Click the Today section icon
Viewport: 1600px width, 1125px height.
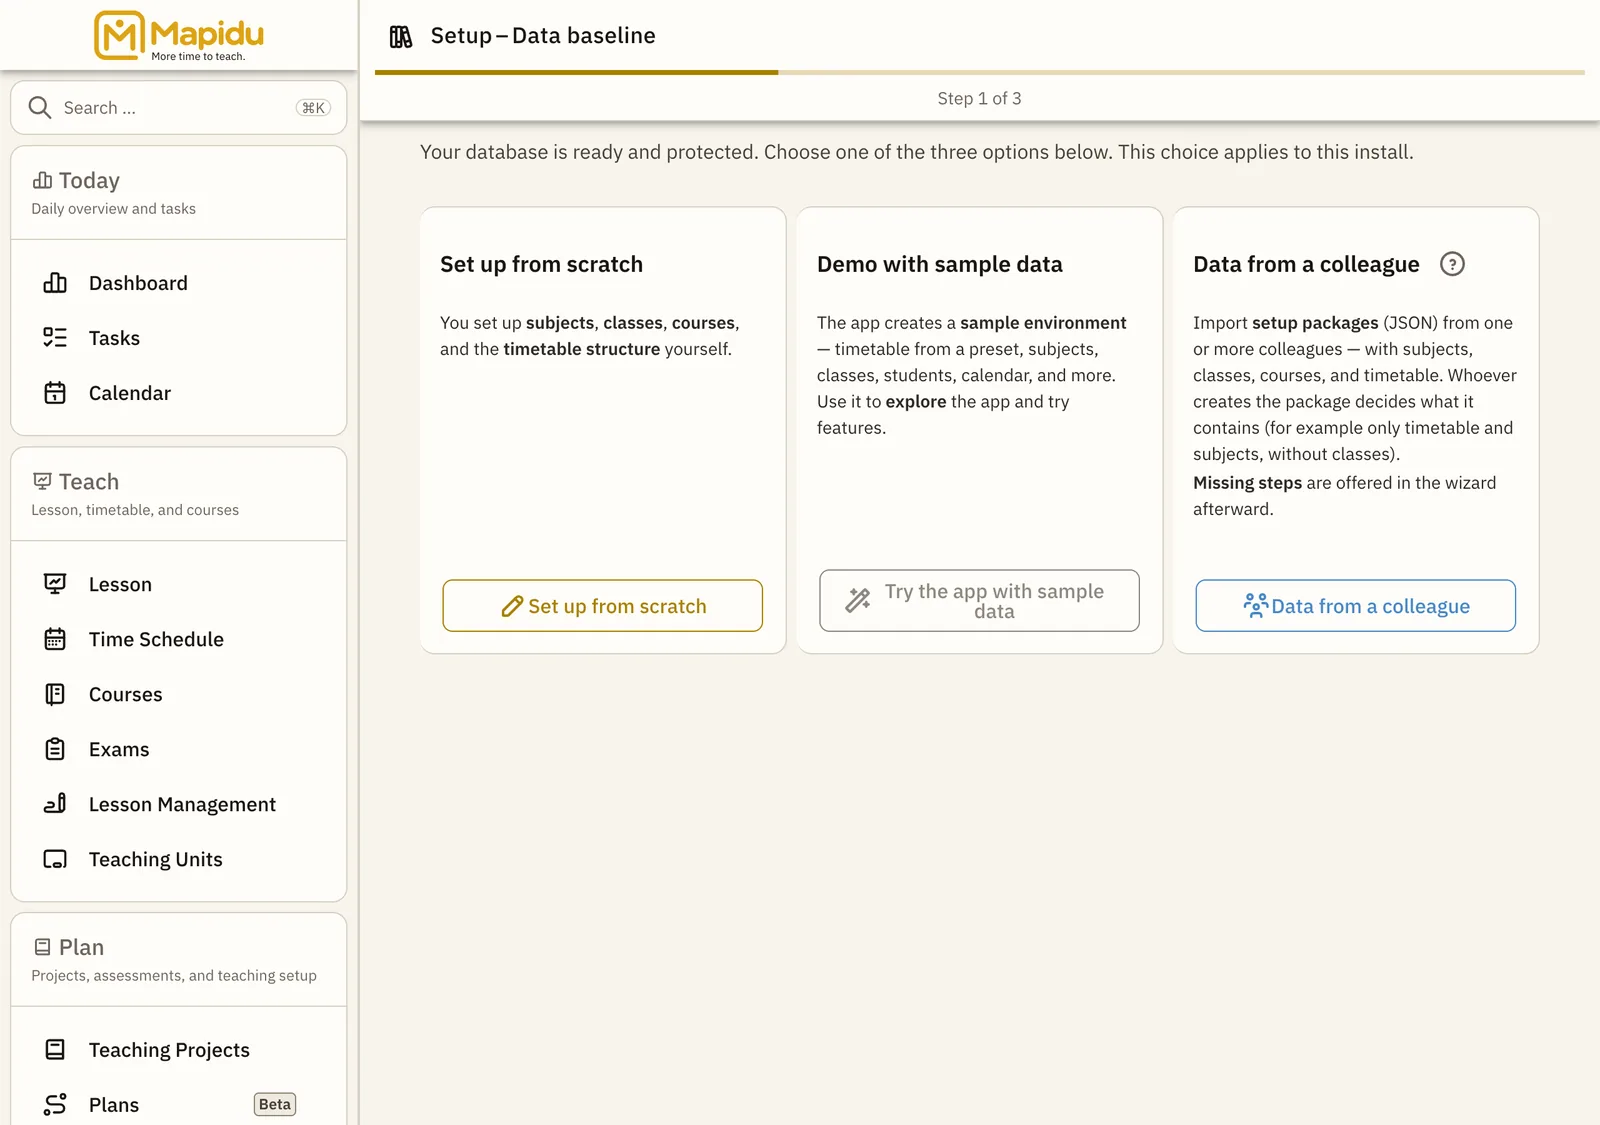click(x=42, y=181)
